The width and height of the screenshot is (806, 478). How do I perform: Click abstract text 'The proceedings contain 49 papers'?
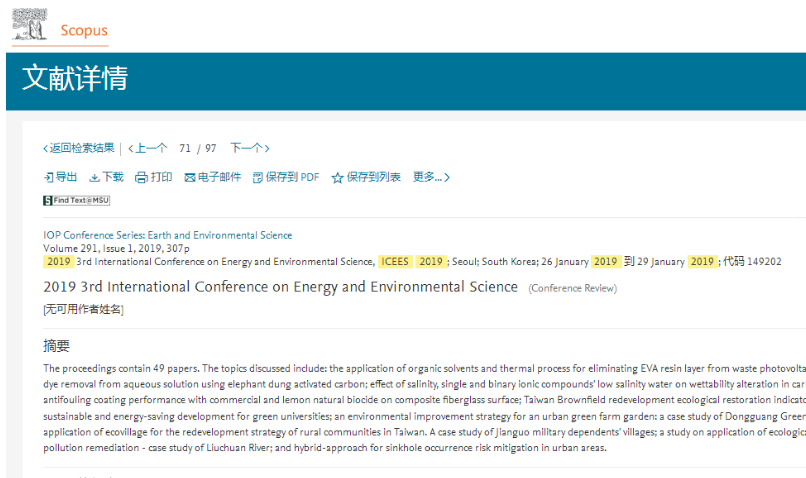click(x=121, y=369)
